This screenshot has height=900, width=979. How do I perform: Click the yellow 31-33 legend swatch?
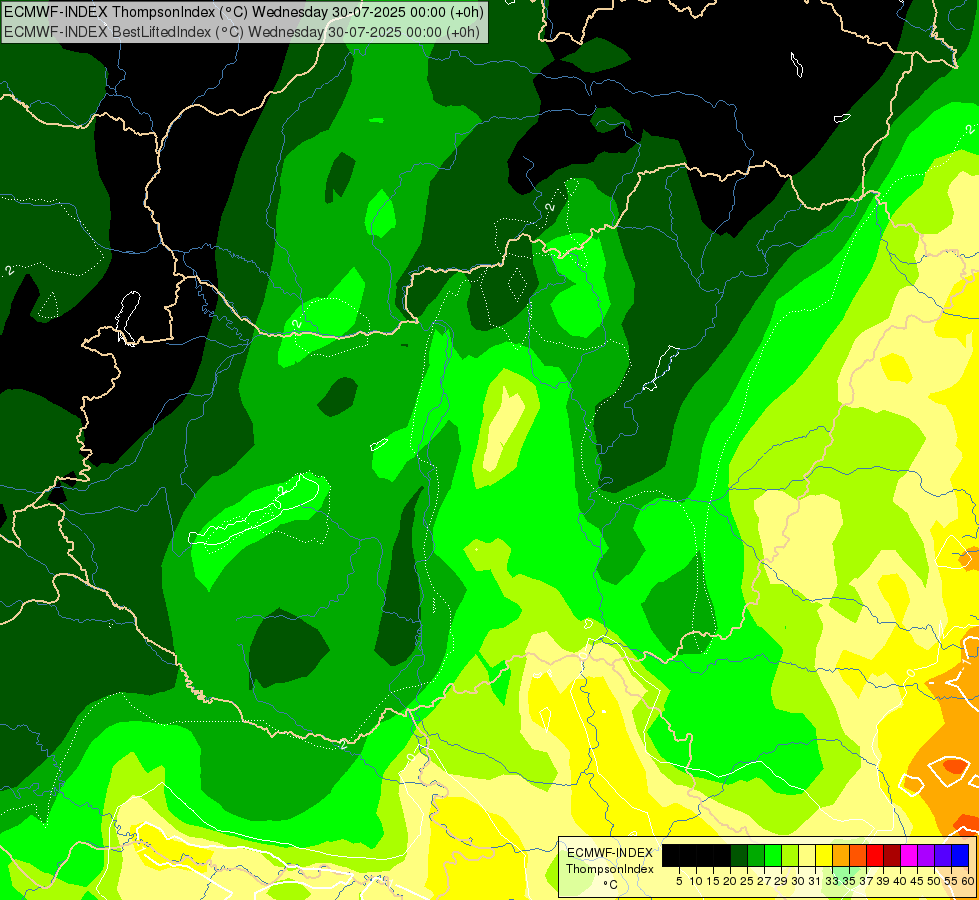[x=824, y=855]
